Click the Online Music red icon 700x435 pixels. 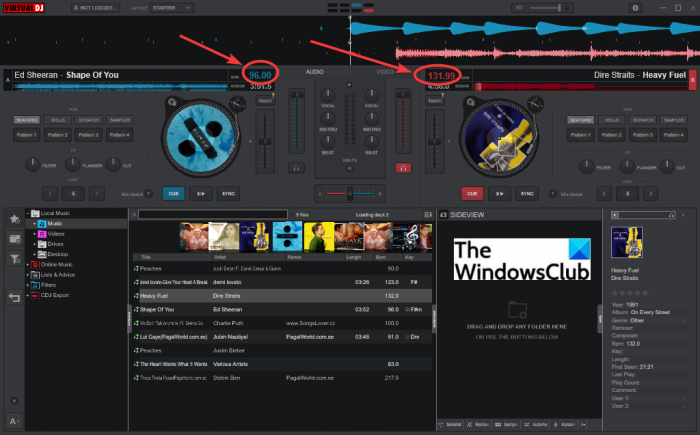pos(35,265)
